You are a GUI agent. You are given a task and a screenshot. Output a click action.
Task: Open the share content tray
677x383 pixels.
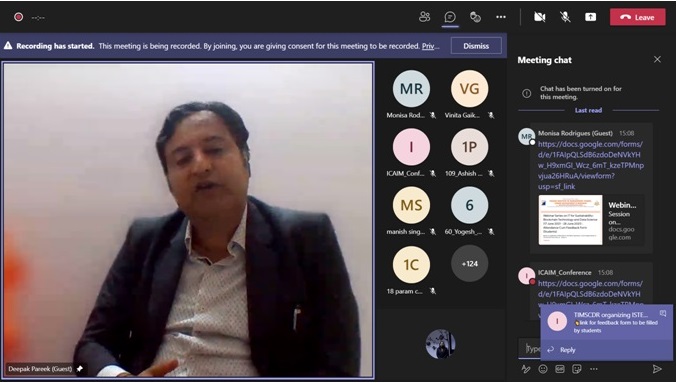(x=590, y=17)
